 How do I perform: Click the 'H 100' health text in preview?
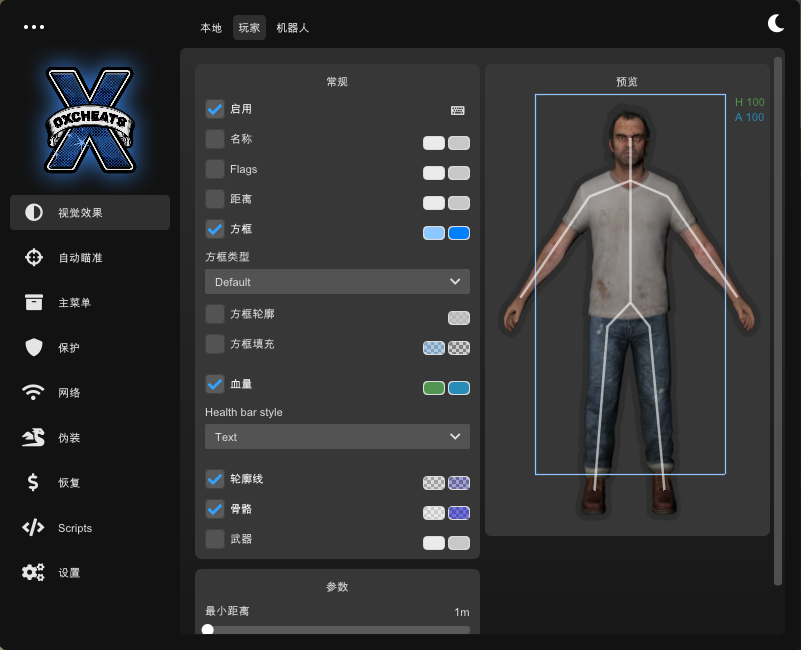coord(749,102)
